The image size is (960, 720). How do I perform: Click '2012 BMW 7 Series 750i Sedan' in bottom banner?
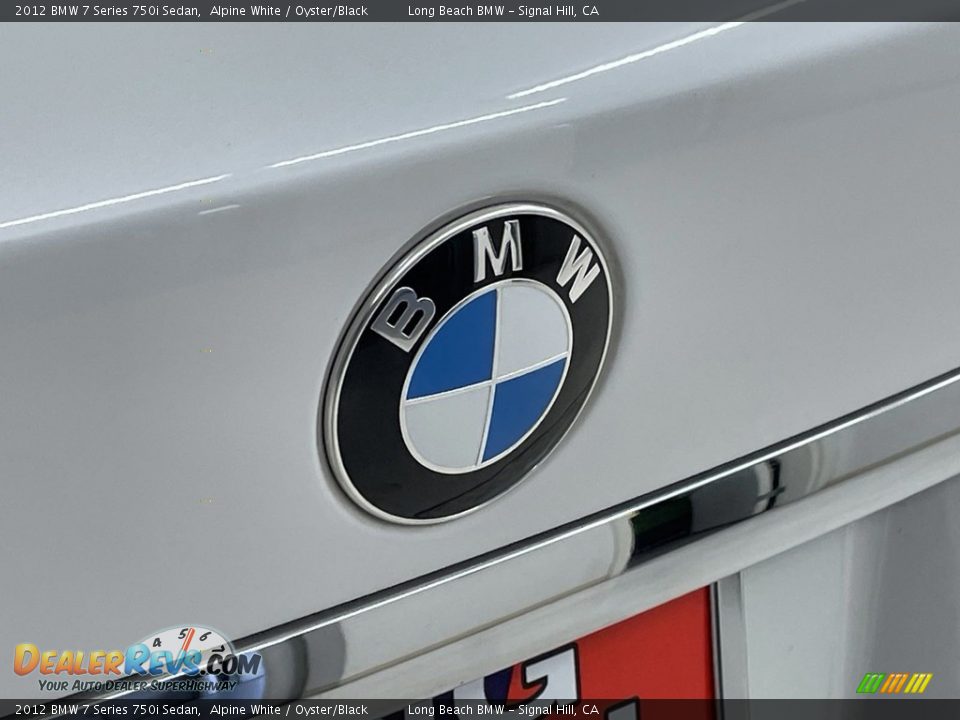[x=108, y=710]
